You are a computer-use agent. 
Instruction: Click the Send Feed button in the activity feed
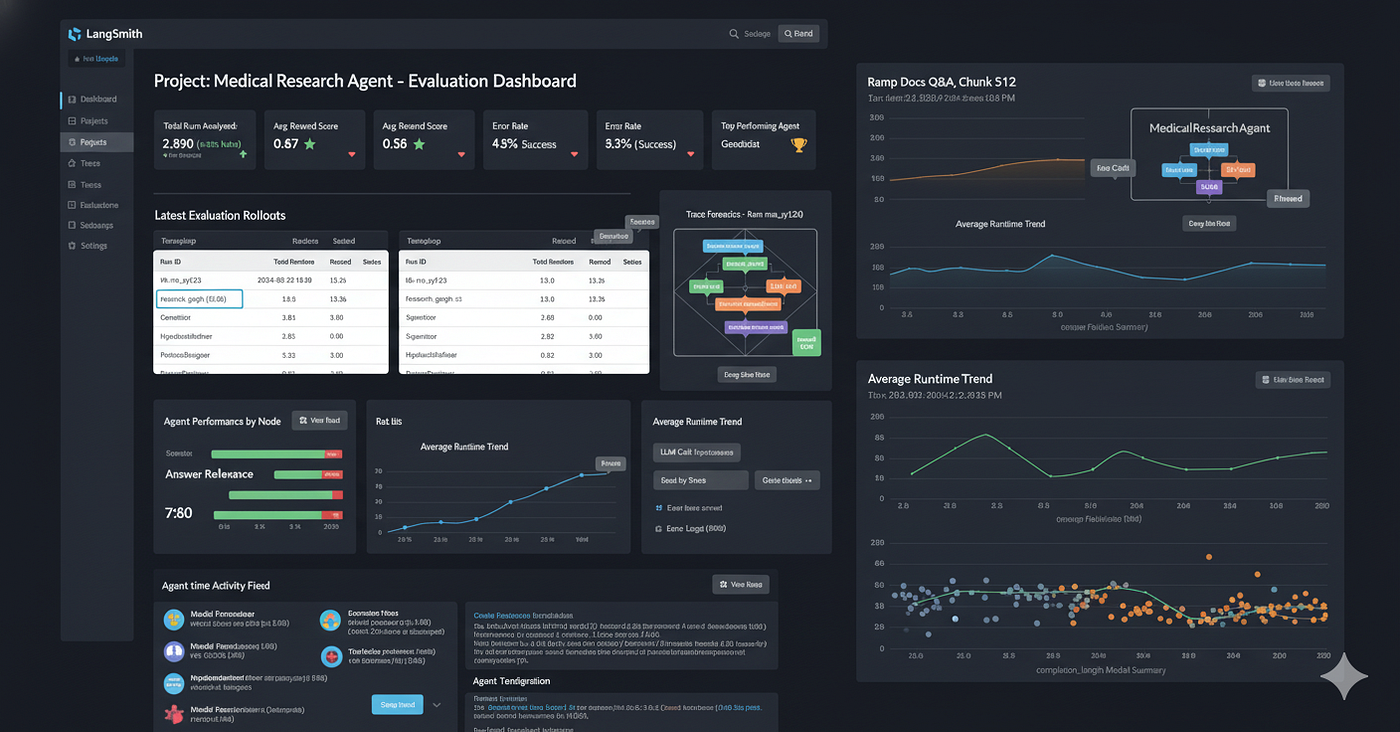click(397, 704)
